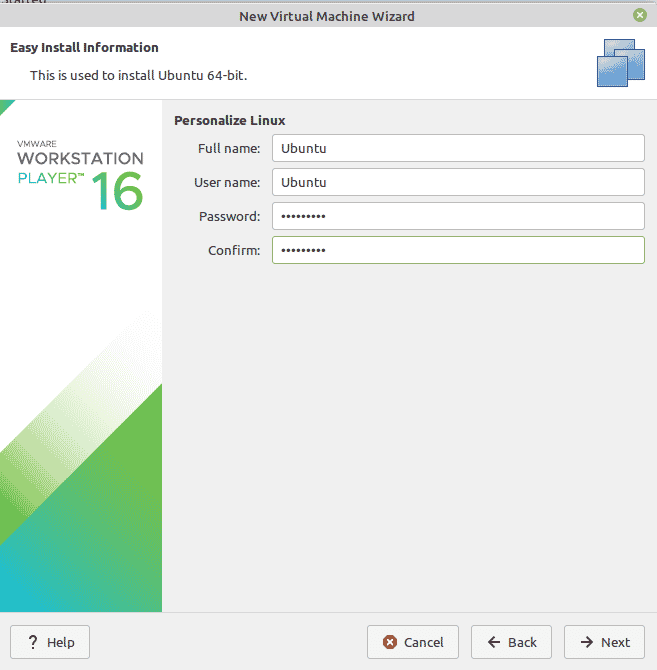
Task: Cancel the New Virtual Machine Wizard
Action: (x=413, y=642)
